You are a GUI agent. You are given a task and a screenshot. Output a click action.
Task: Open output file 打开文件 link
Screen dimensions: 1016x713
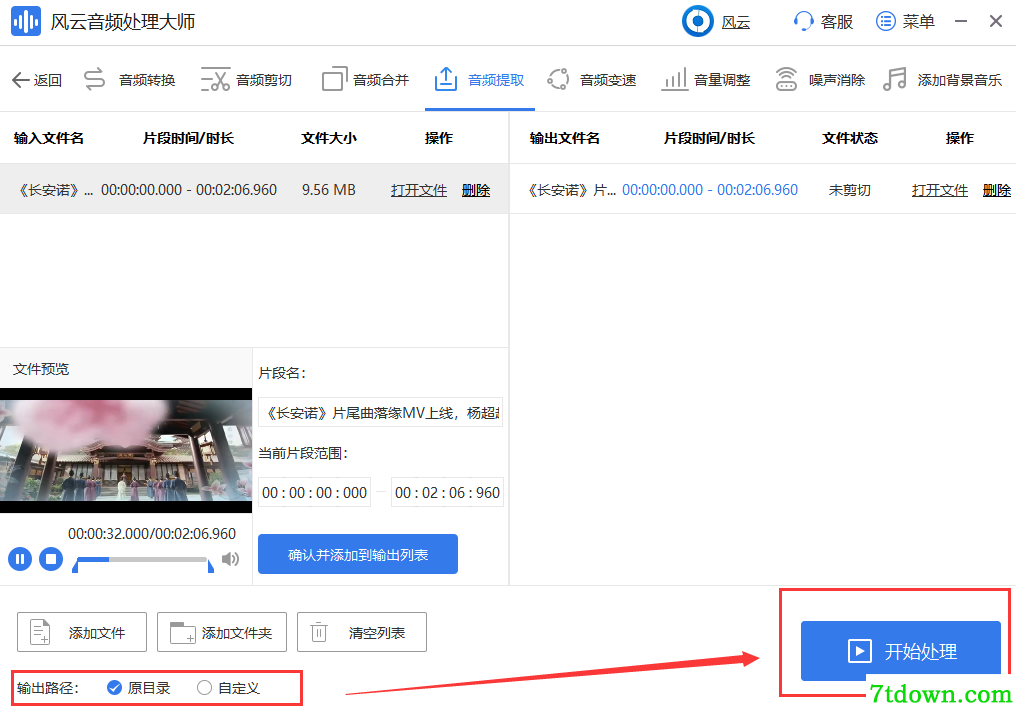(940, 190)
